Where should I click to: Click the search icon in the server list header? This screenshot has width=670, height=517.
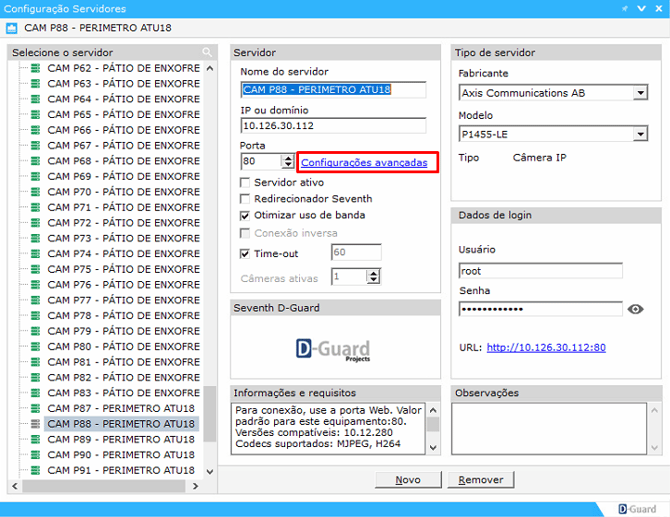pos(207,52)
